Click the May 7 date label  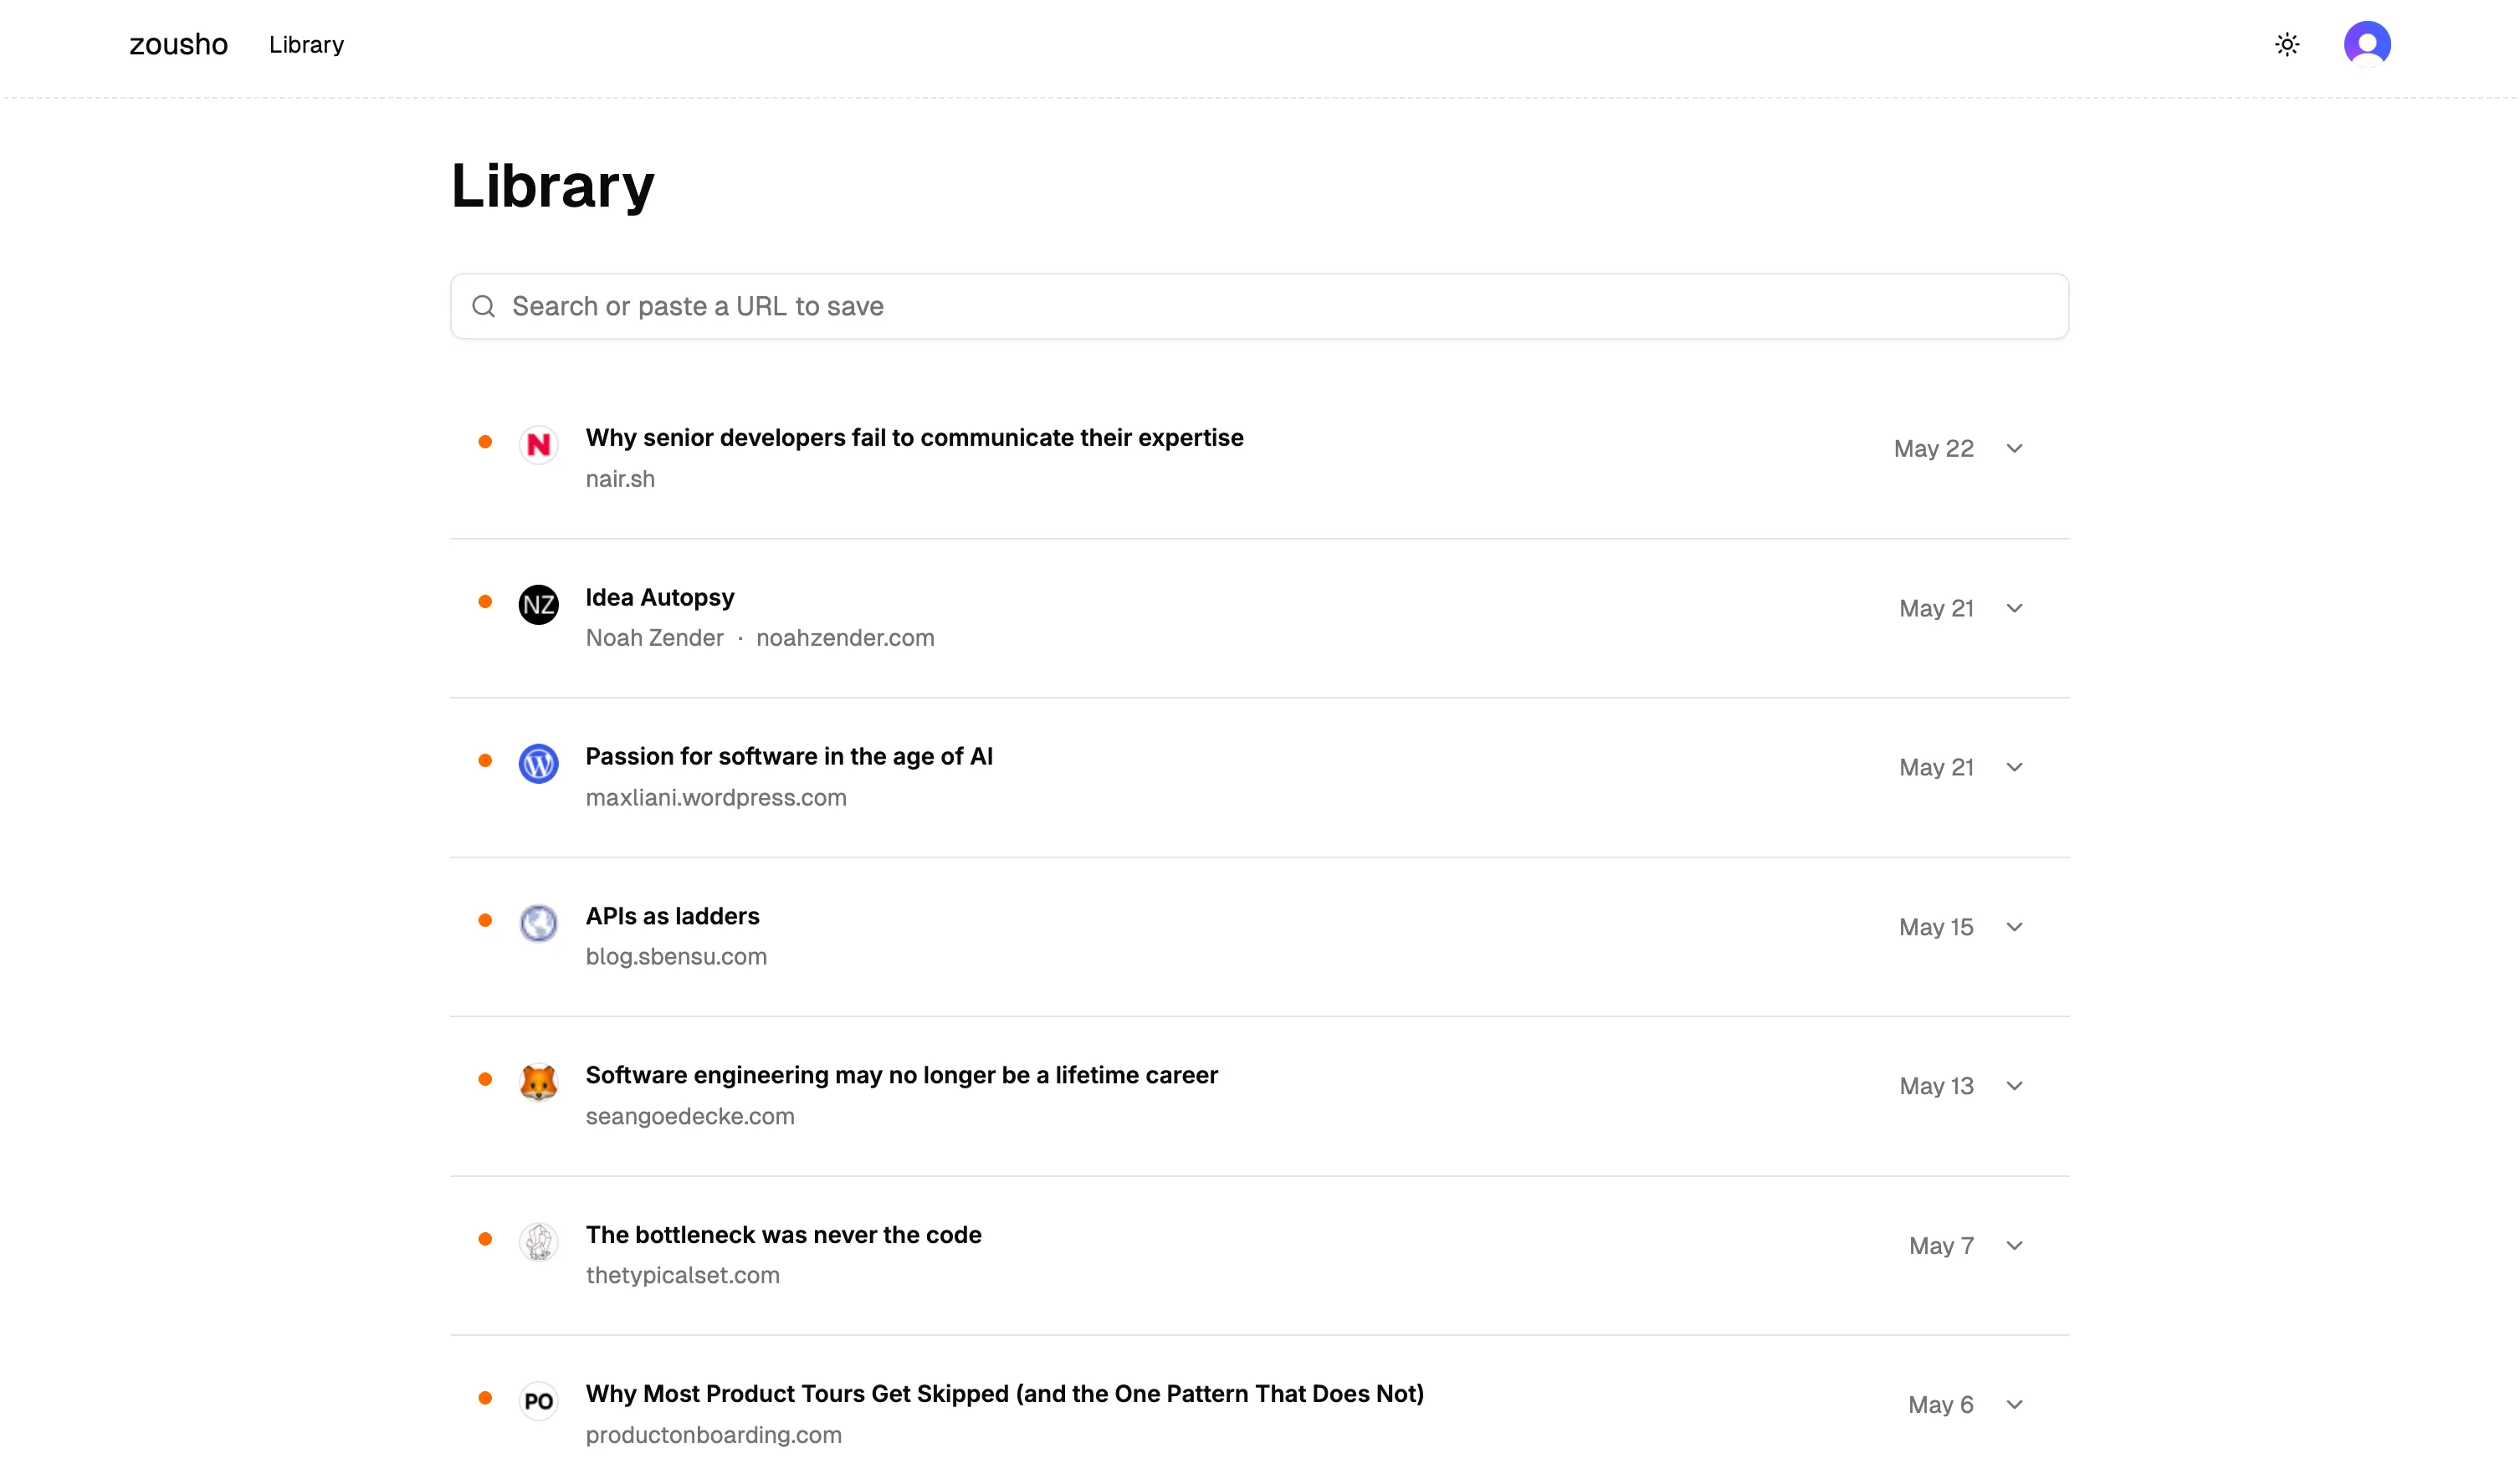pyautogui.click(x=1940, y=1246)
